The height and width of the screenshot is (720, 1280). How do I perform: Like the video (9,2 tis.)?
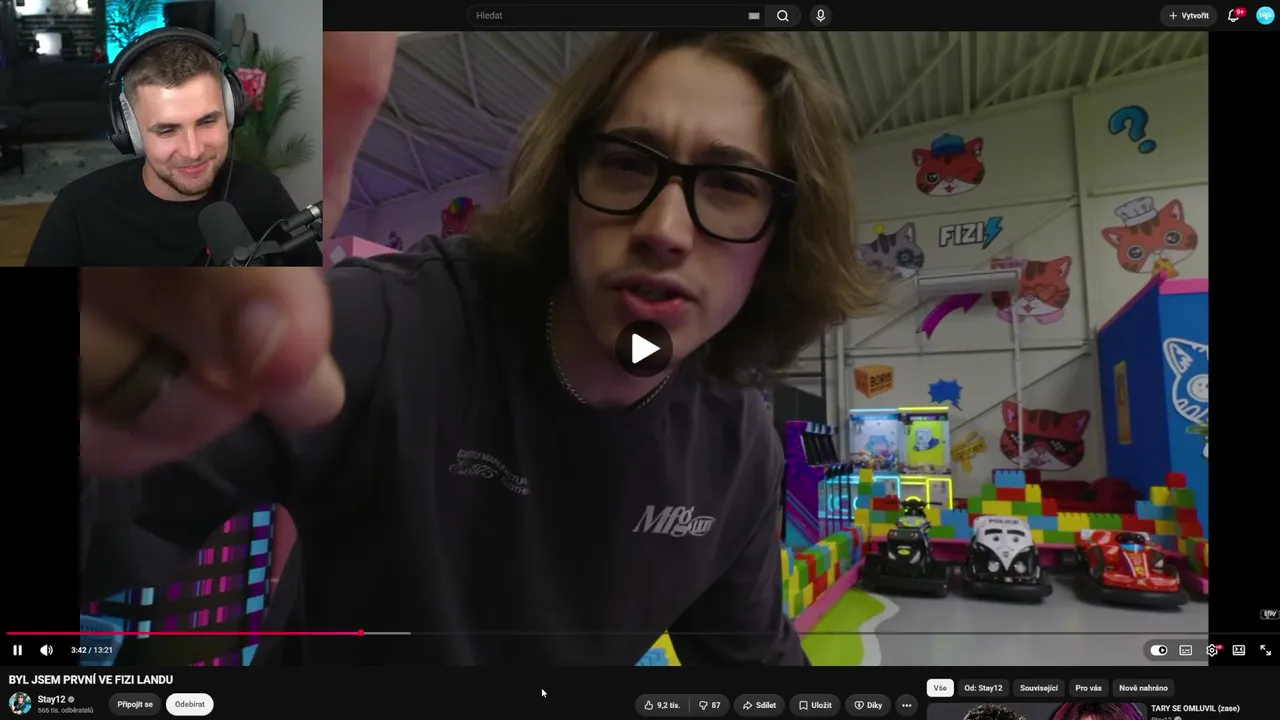(662, 705)
